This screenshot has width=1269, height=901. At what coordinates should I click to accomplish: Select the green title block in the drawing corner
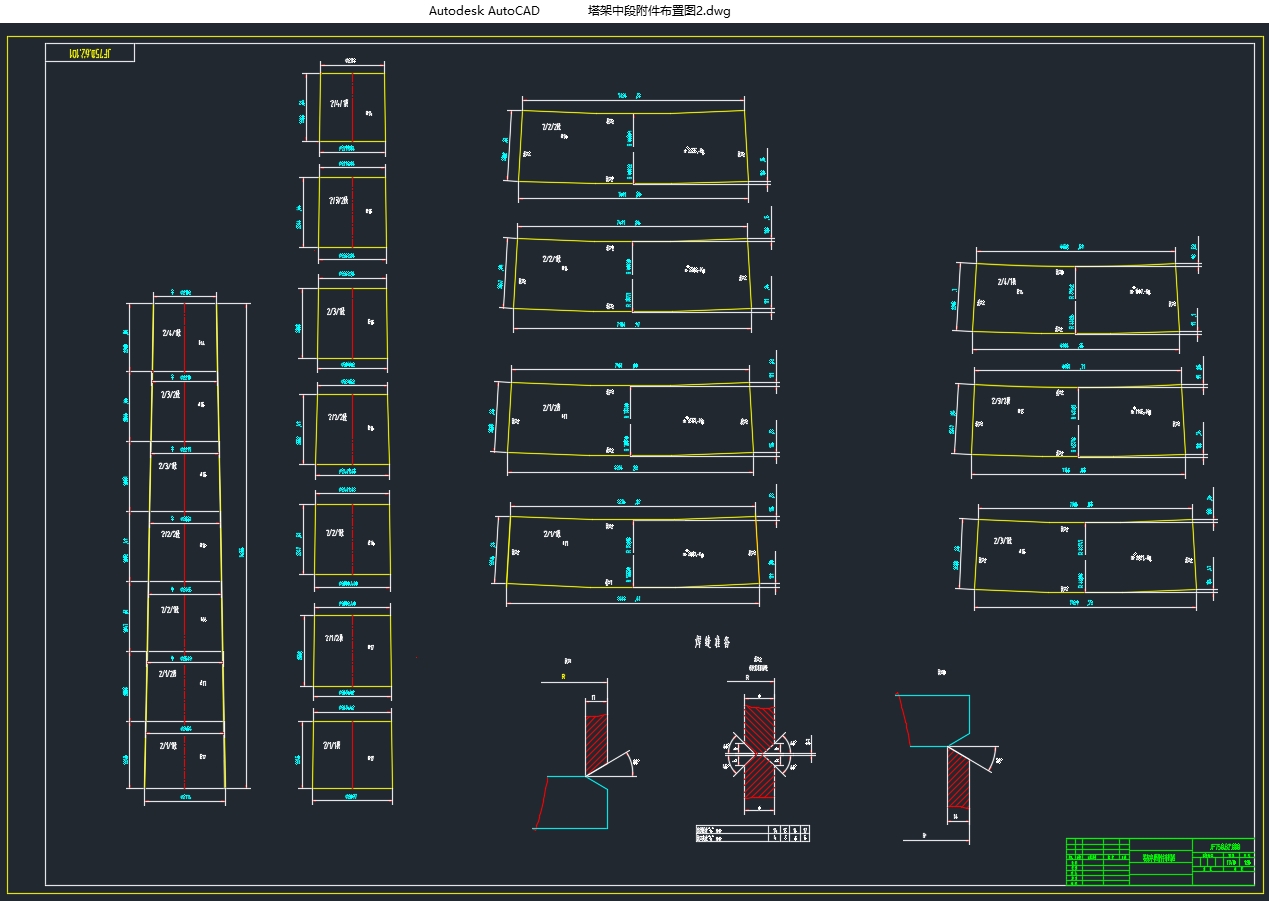pos(1161,861)
